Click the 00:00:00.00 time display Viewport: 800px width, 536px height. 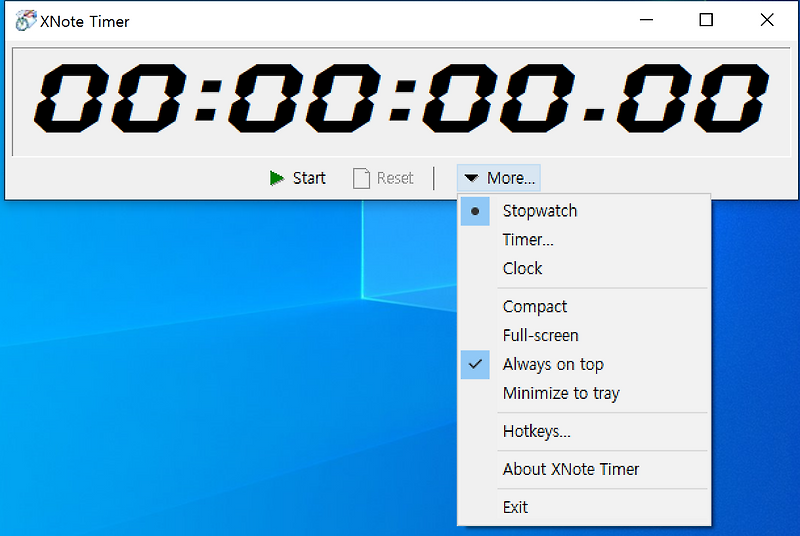(x=401, y=102)
